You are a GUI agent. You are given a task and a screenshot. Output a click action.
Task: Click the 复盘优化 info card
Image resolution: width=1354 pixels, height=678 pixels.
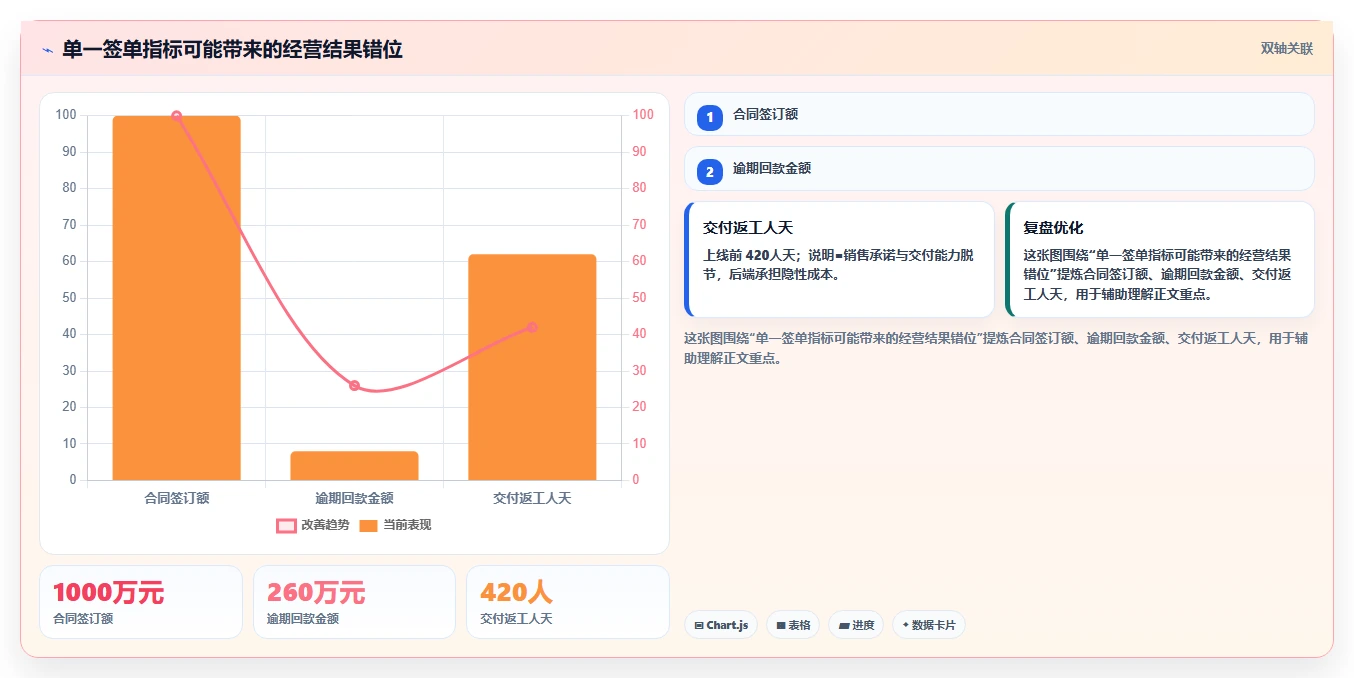1160,259
